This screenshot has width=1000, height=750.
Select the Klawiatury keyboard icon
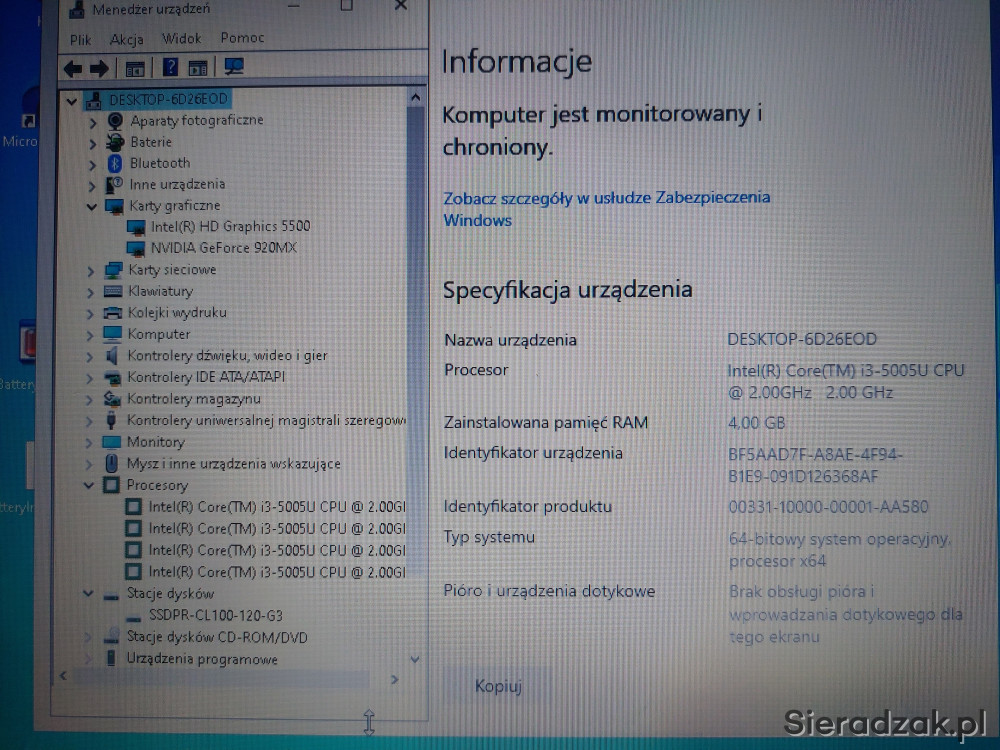[113, 291]
